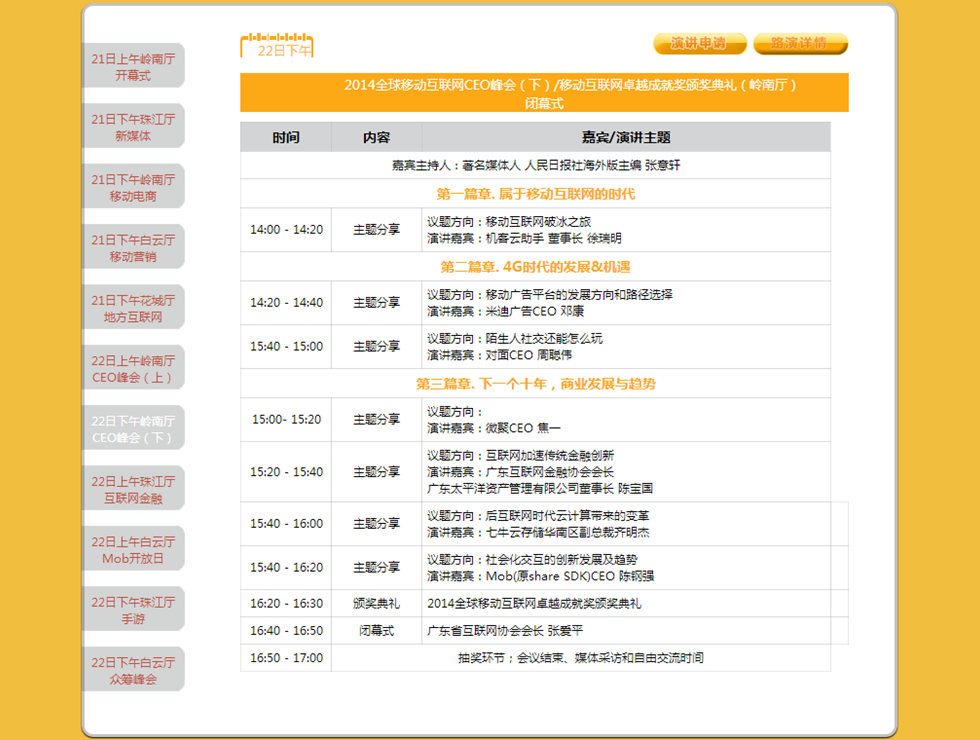Click heading 第二篇章. 4G时代的发展&机遇
The height and width of the screenshot is (740, 980).
pos(536,267)
